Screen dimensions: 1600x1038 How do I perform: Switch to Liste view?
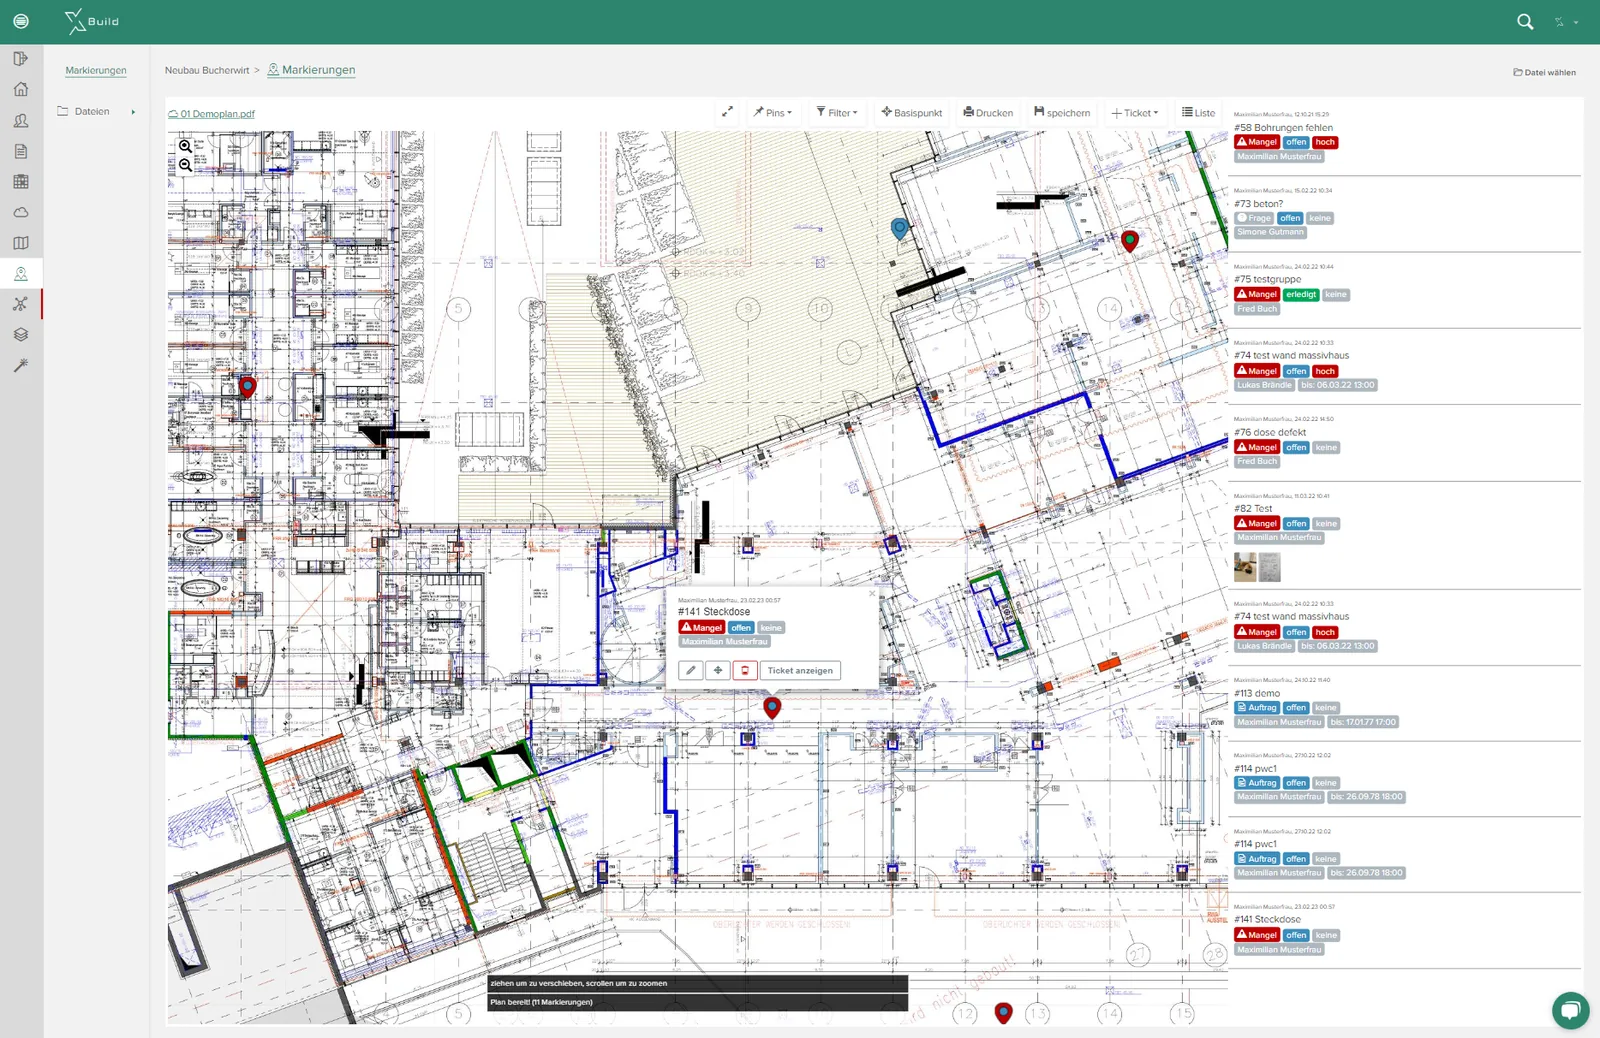click(x=1198, y=113)
